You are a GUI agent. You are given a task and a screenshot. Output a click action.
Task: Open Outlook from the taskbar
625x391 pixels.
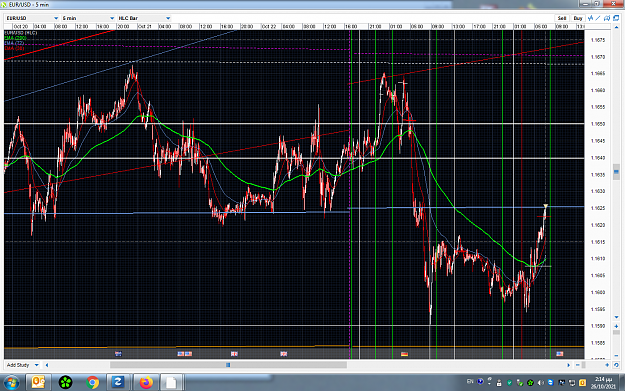pyautogui.click(x=38, y=383)
